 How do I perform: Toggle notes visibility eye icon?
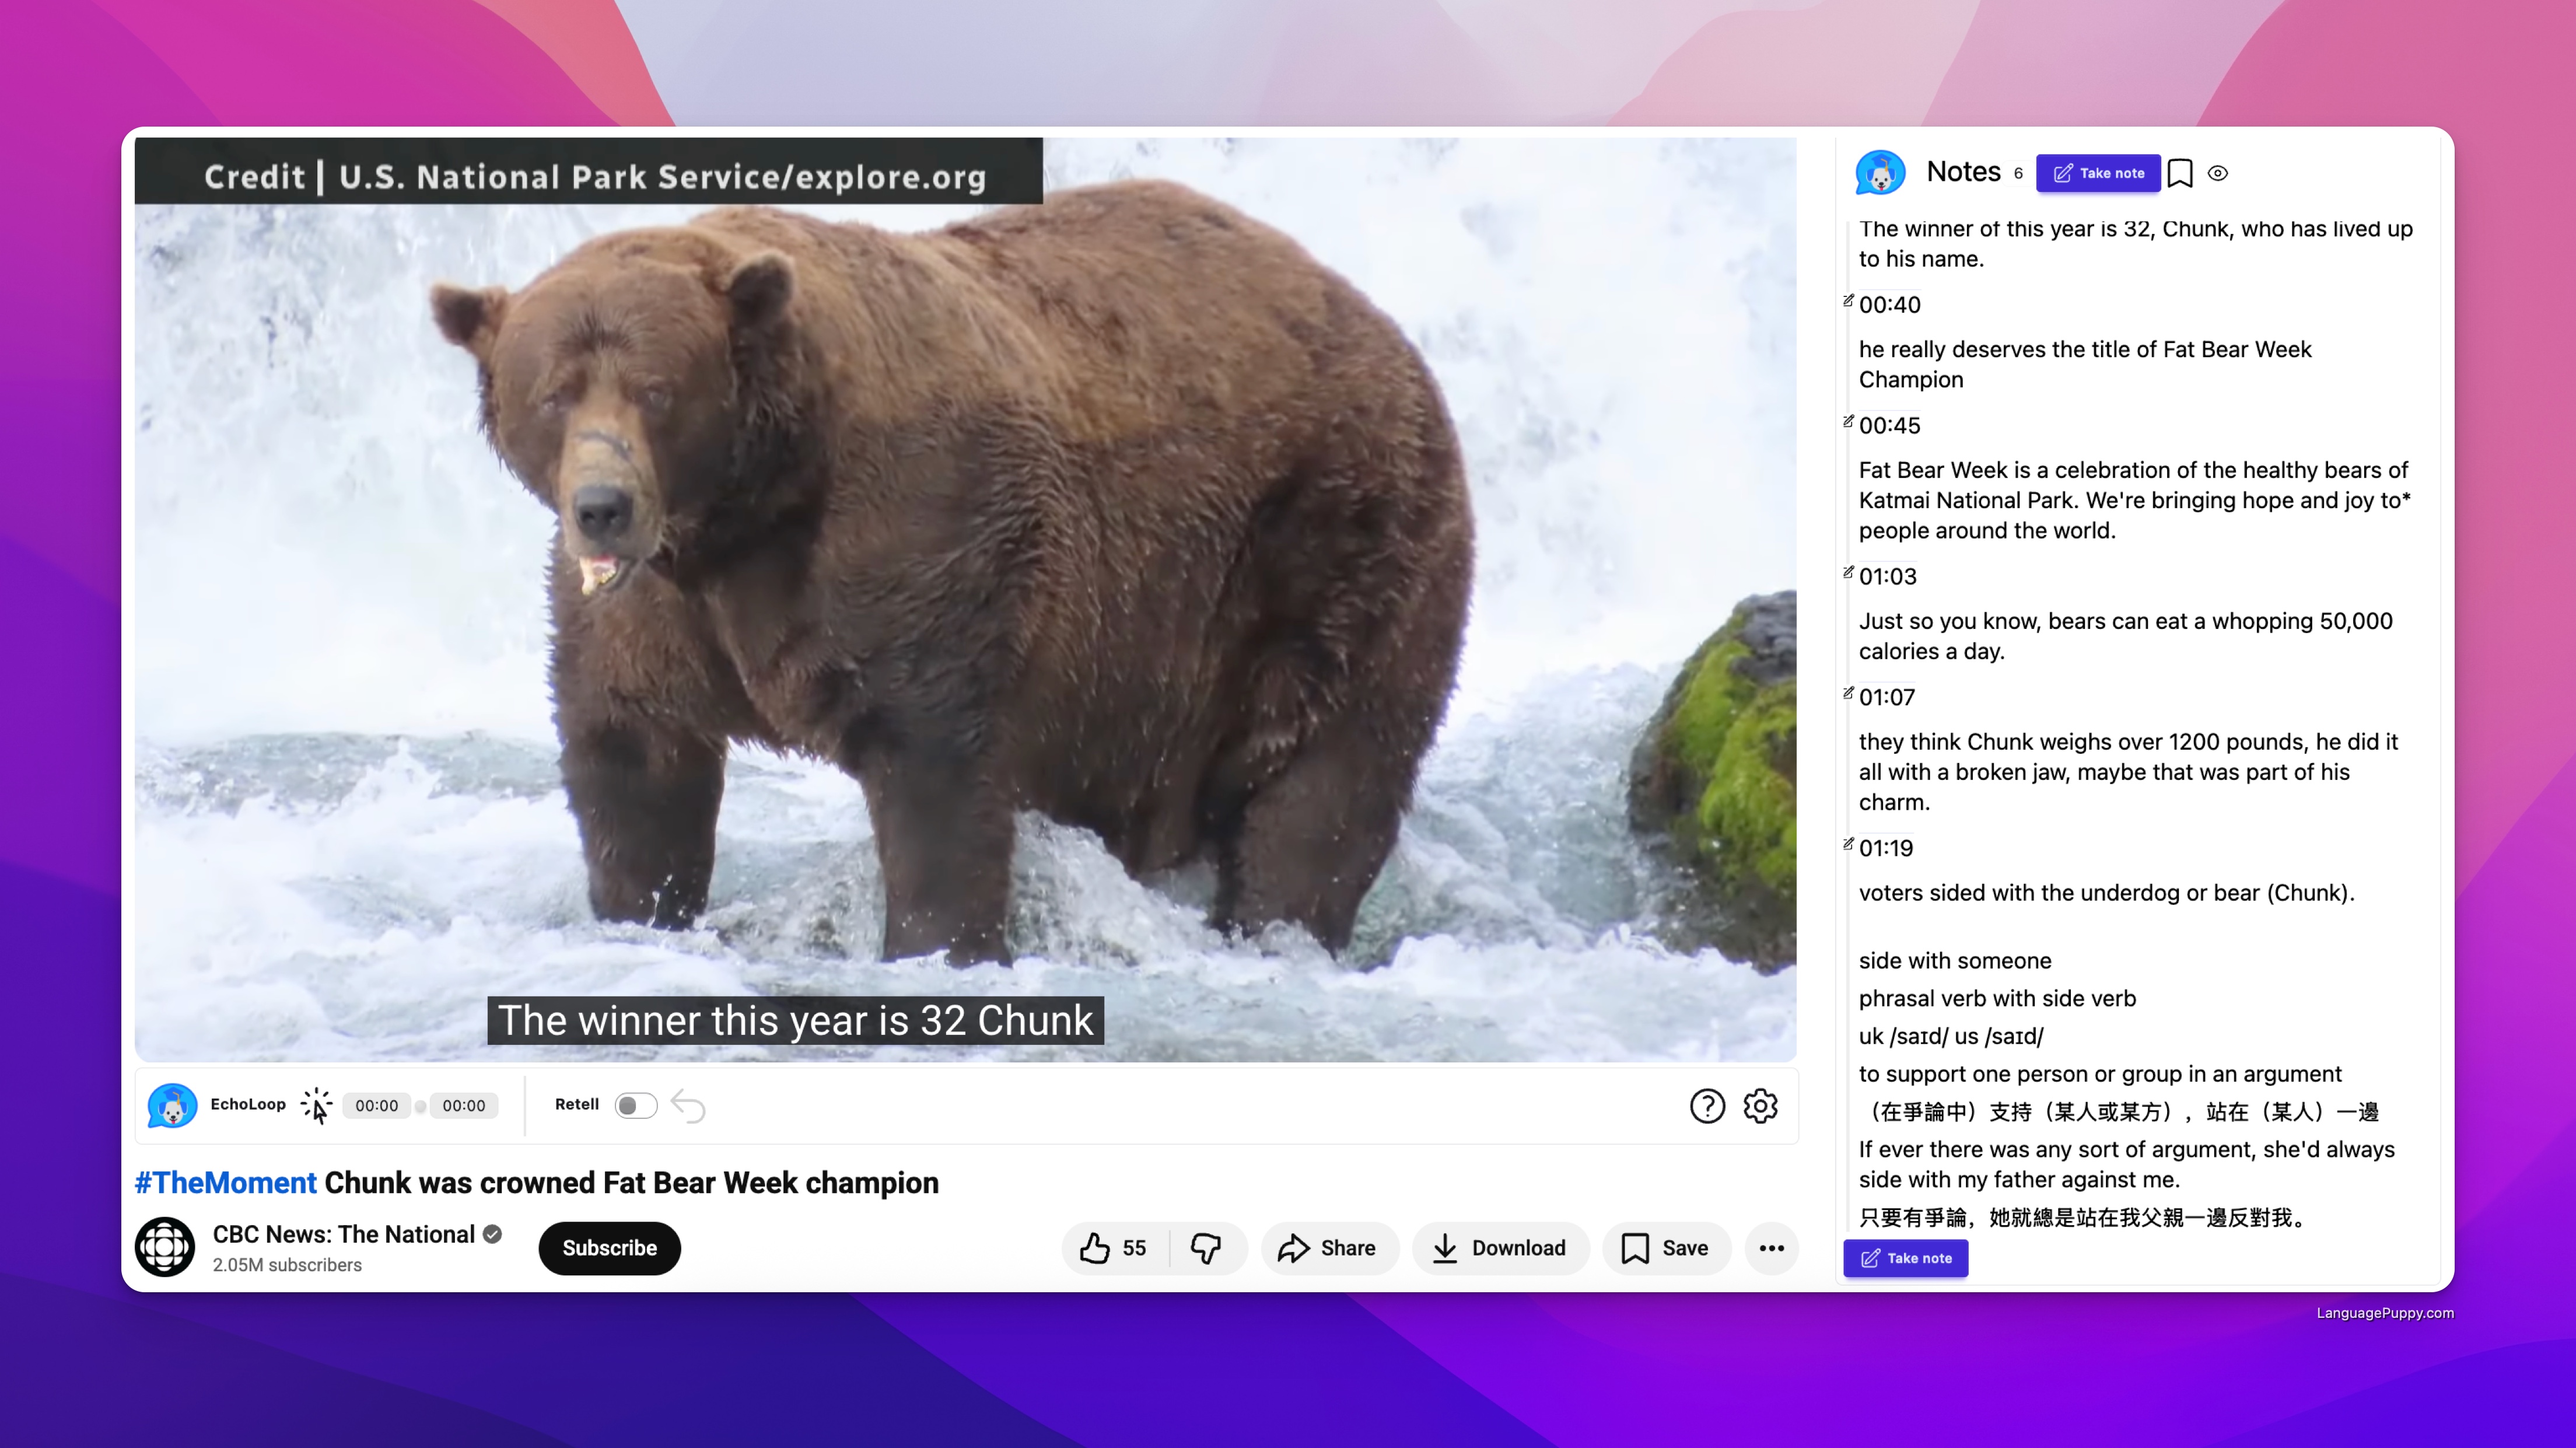(2217, 173)
